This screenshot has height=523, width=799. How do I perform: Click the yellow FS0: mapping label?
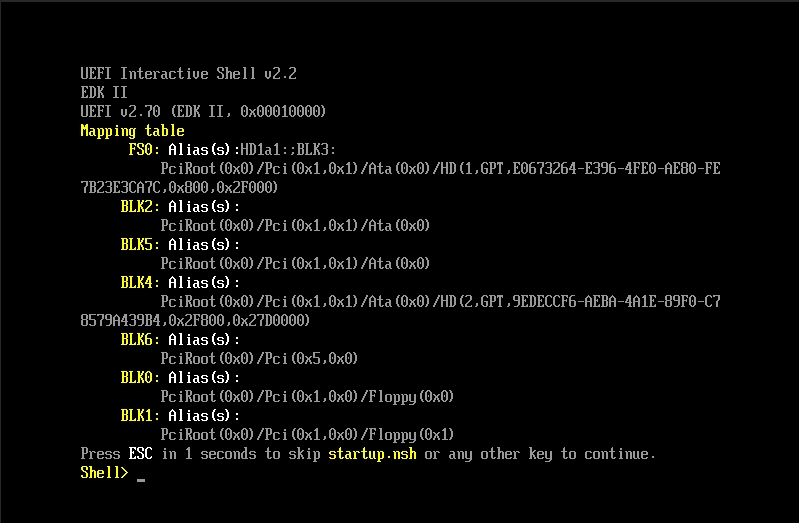[x=144, y=149]
